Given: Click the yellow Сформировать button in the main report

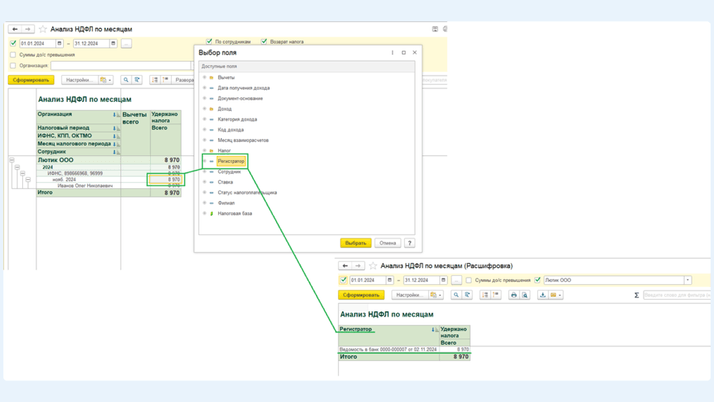Looking at the screenshot, I should tap(31, 80).
